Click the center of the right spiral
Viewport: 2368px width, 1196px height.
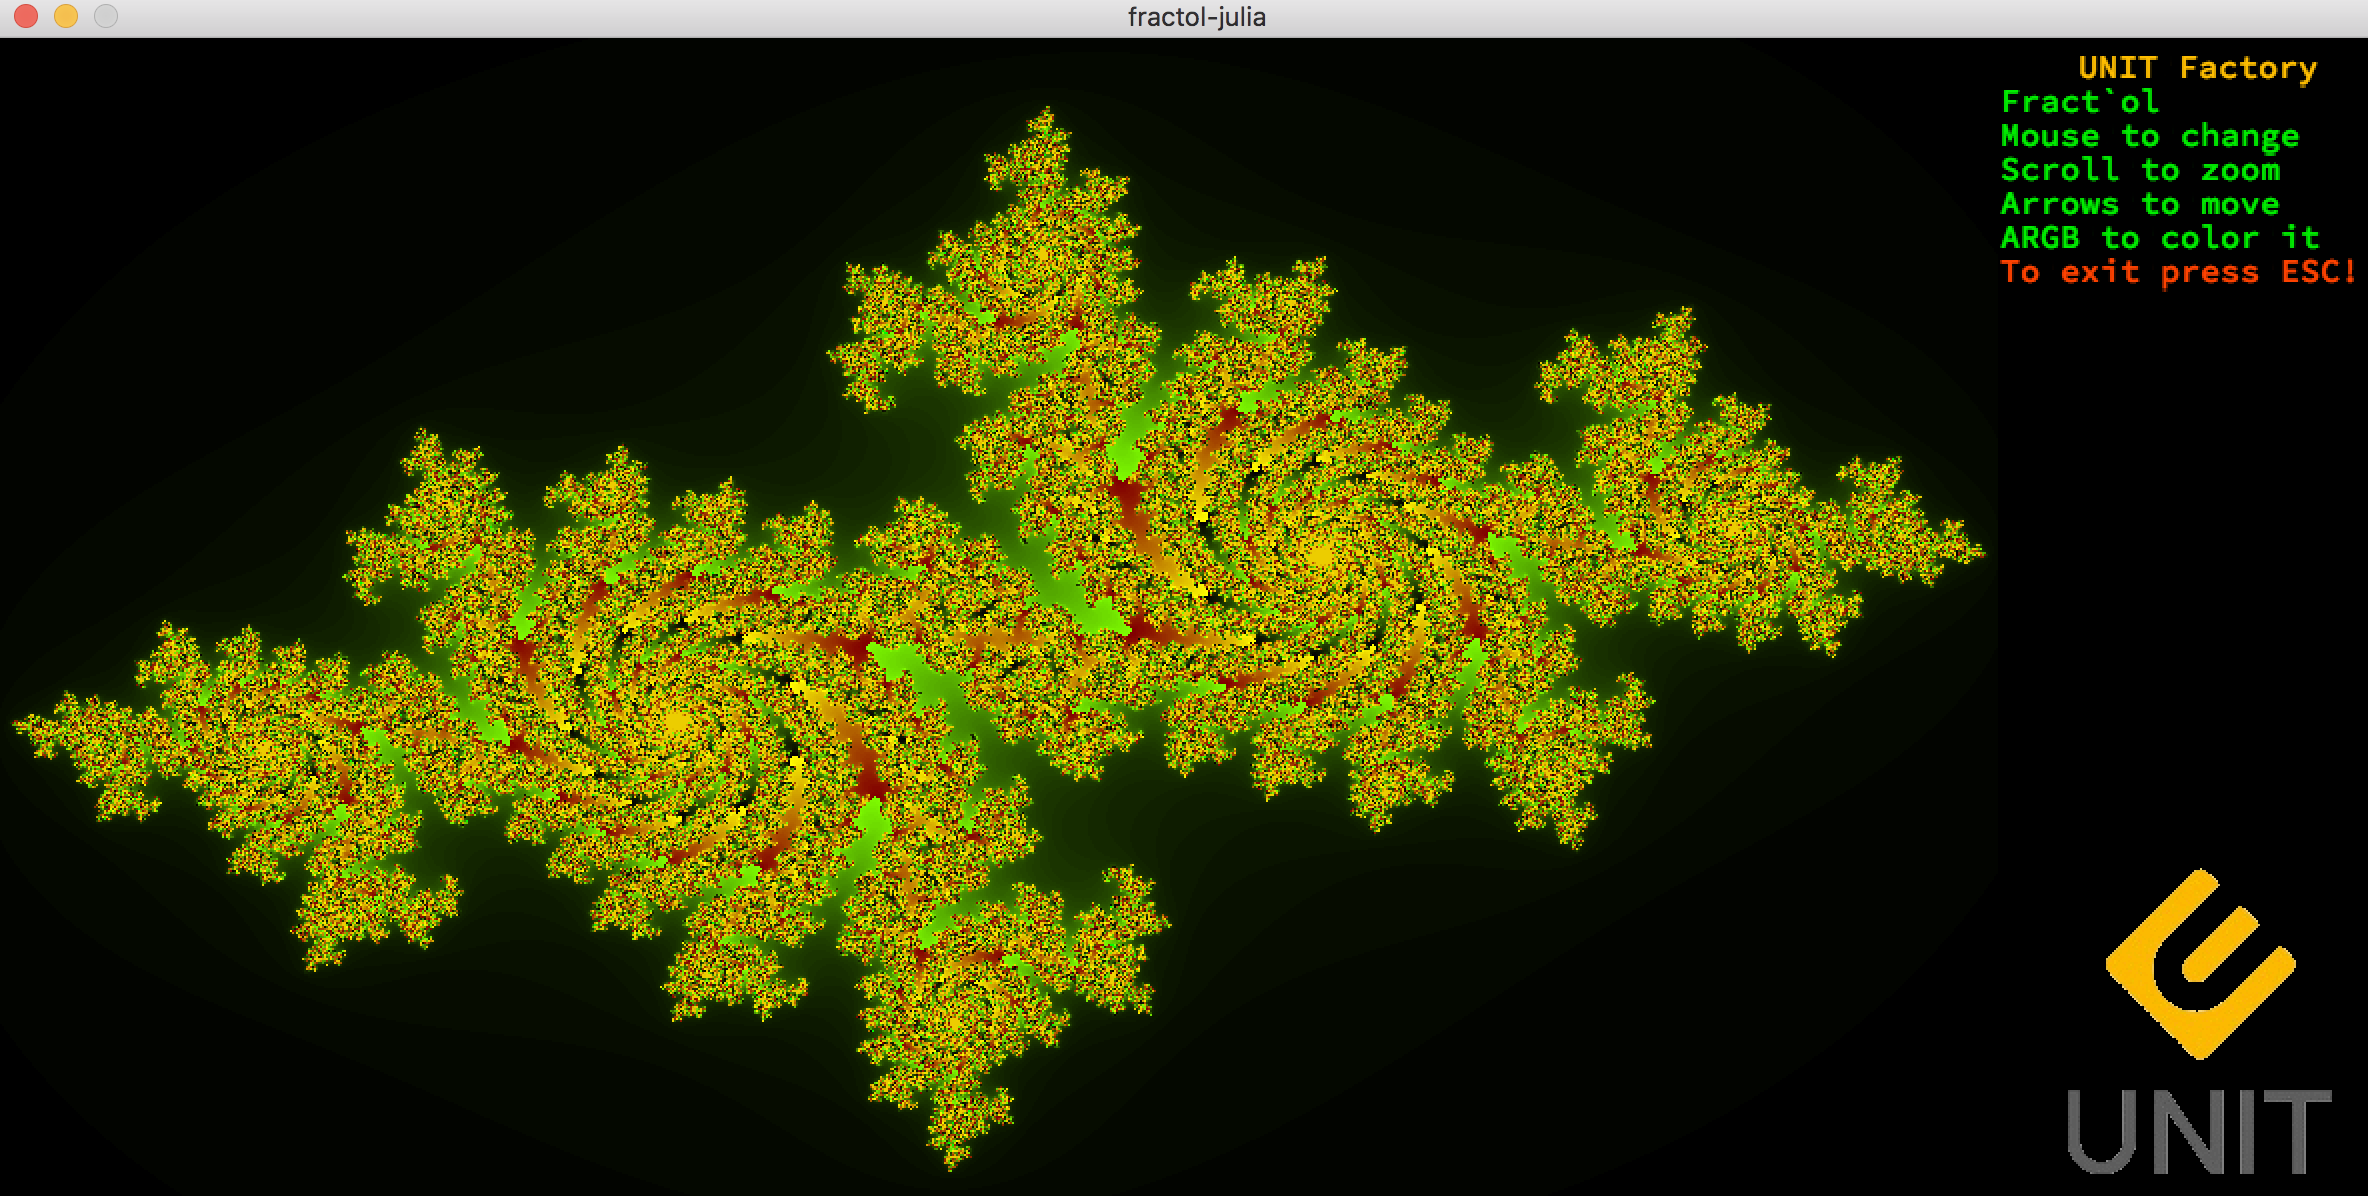[1322, 553]
